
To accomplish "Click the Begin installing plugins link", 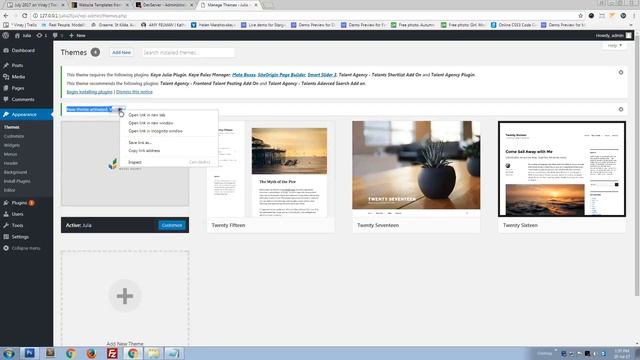I will point(89,92).
